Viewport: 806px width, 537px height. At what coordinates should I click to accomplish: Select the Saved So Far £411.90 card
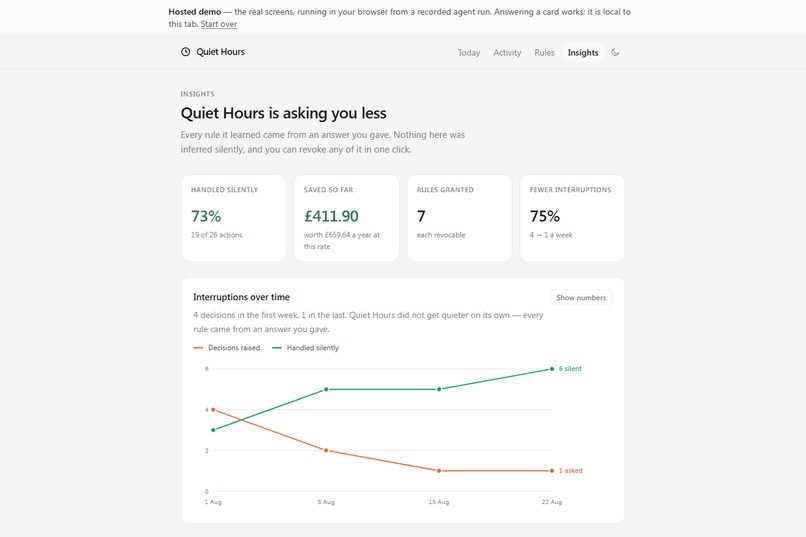tap(346, 218)
